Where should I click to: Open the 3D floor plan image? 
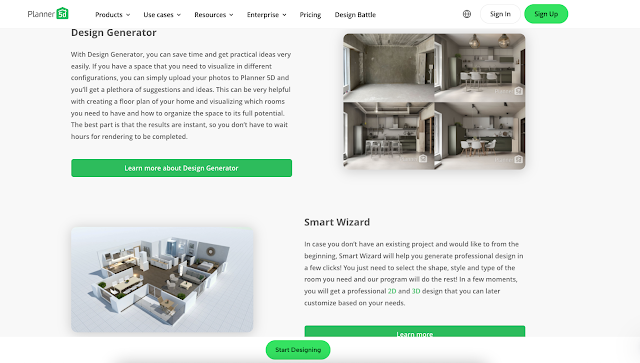(x=162, y=280)
